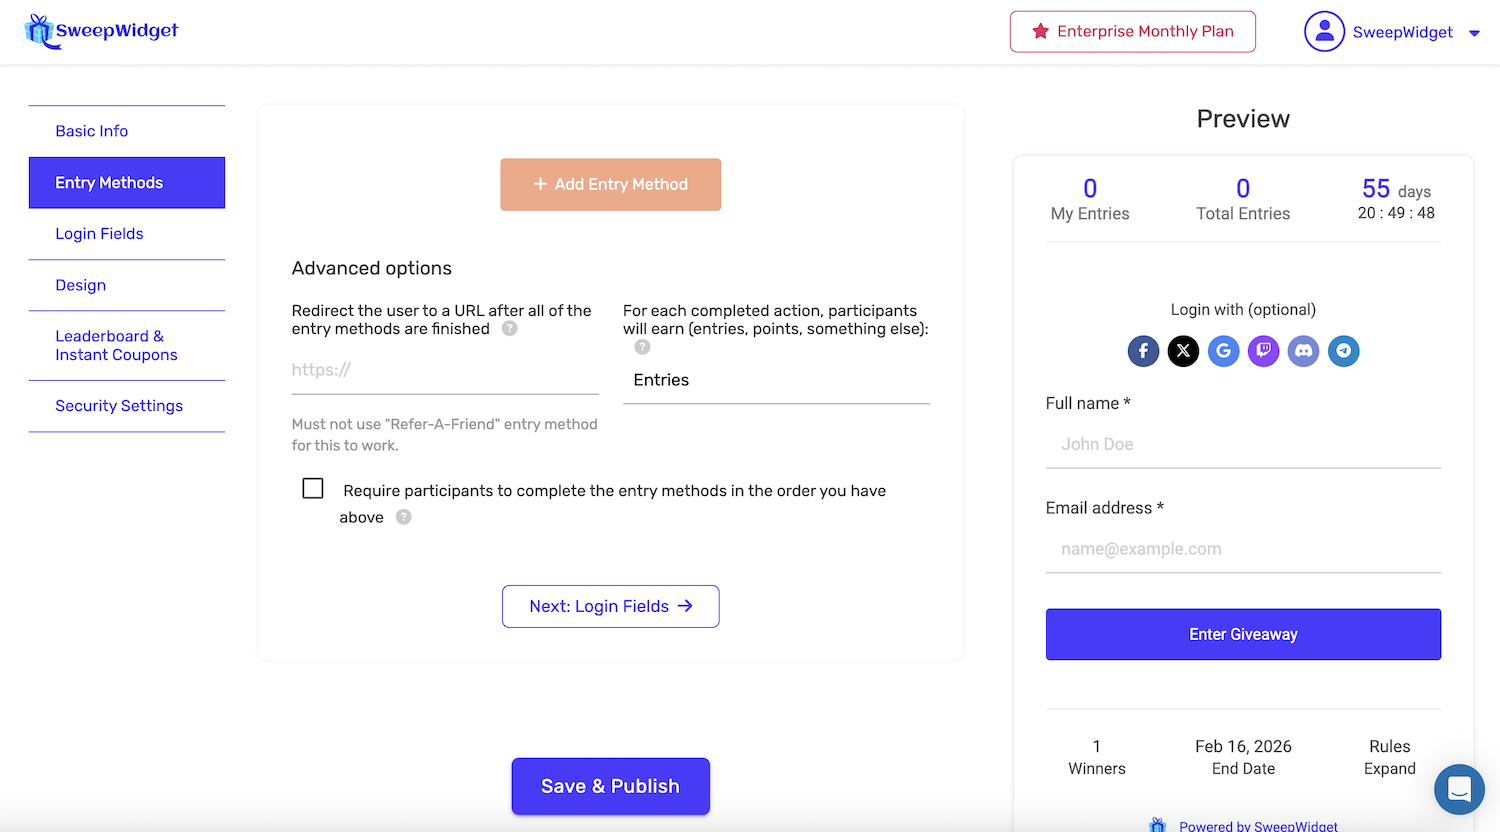Click the help icon beside entries earned
The width and height of the screenshot is (1500, 832).
(x=641, y=347)
